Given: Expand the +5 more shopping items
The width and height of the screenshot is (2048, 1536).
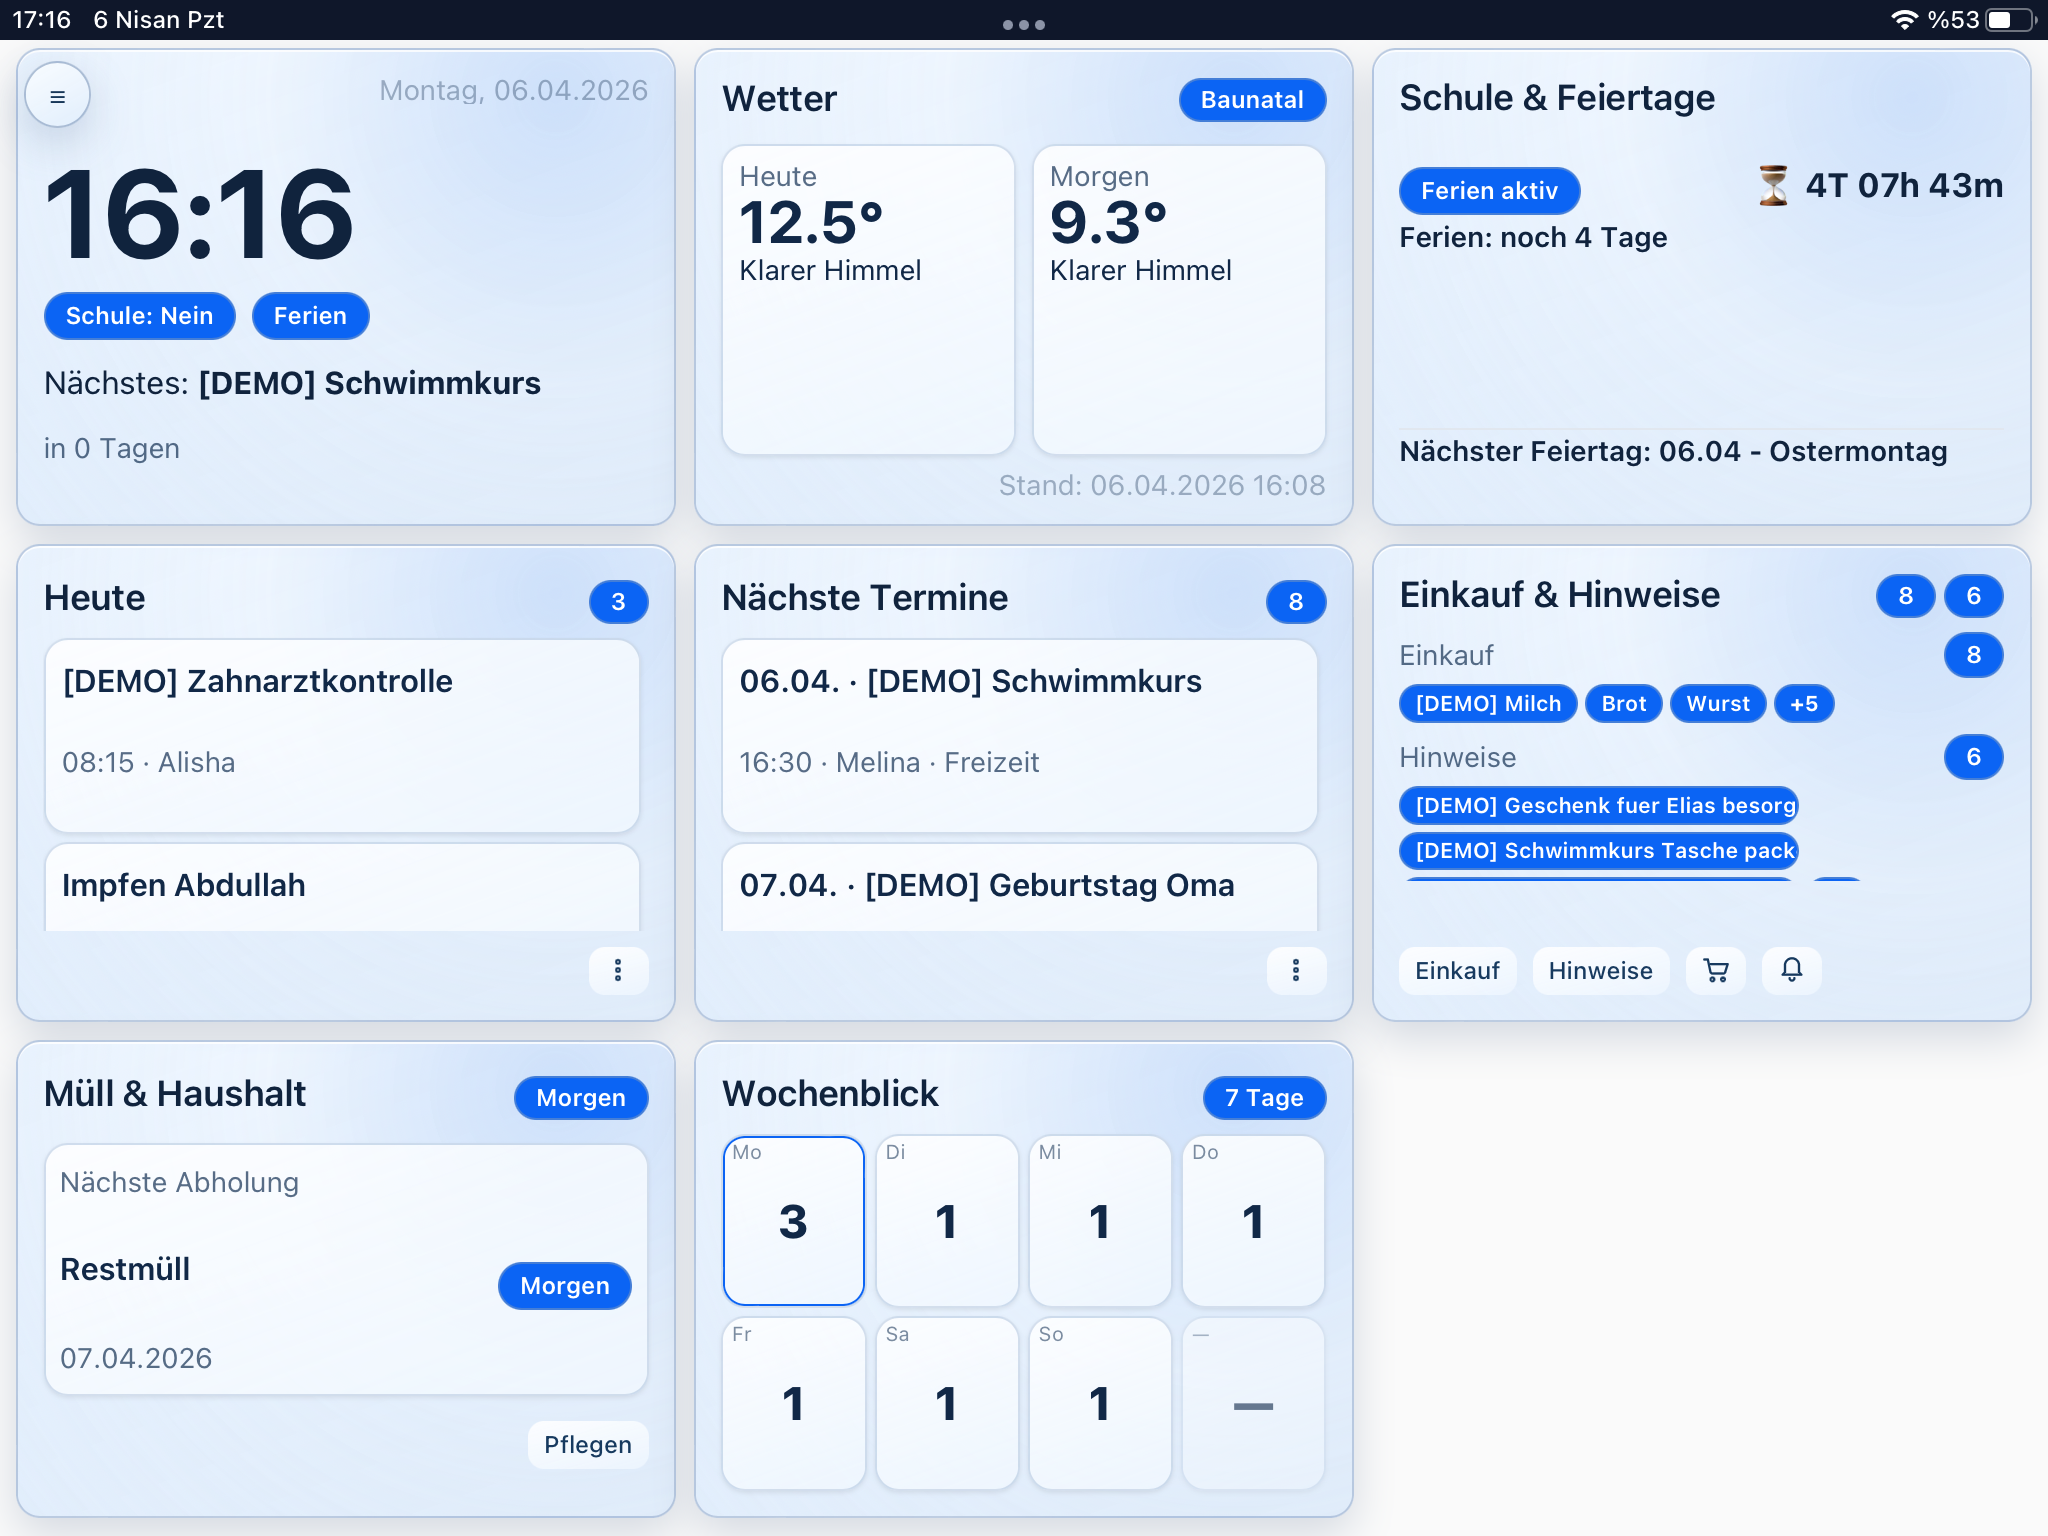Looking at the screenshot, I should (x=1803, y=704).
